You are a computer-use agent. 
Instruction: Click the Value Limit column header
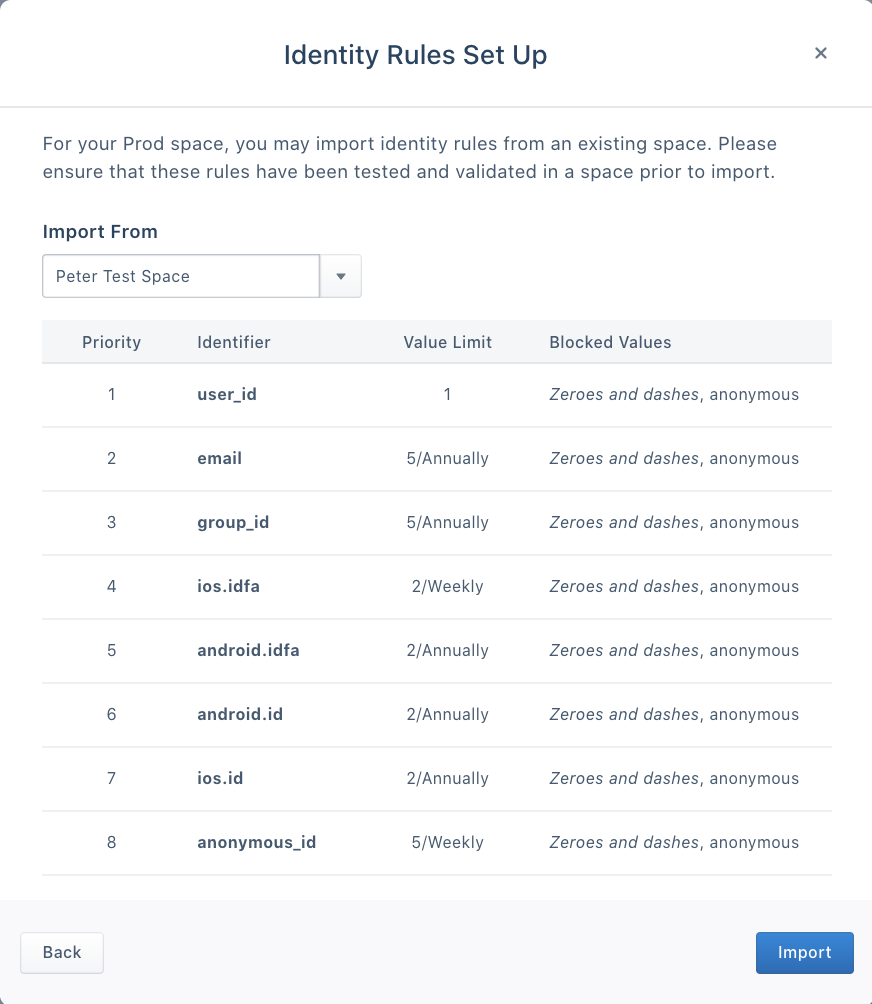[x=447, y=342]
